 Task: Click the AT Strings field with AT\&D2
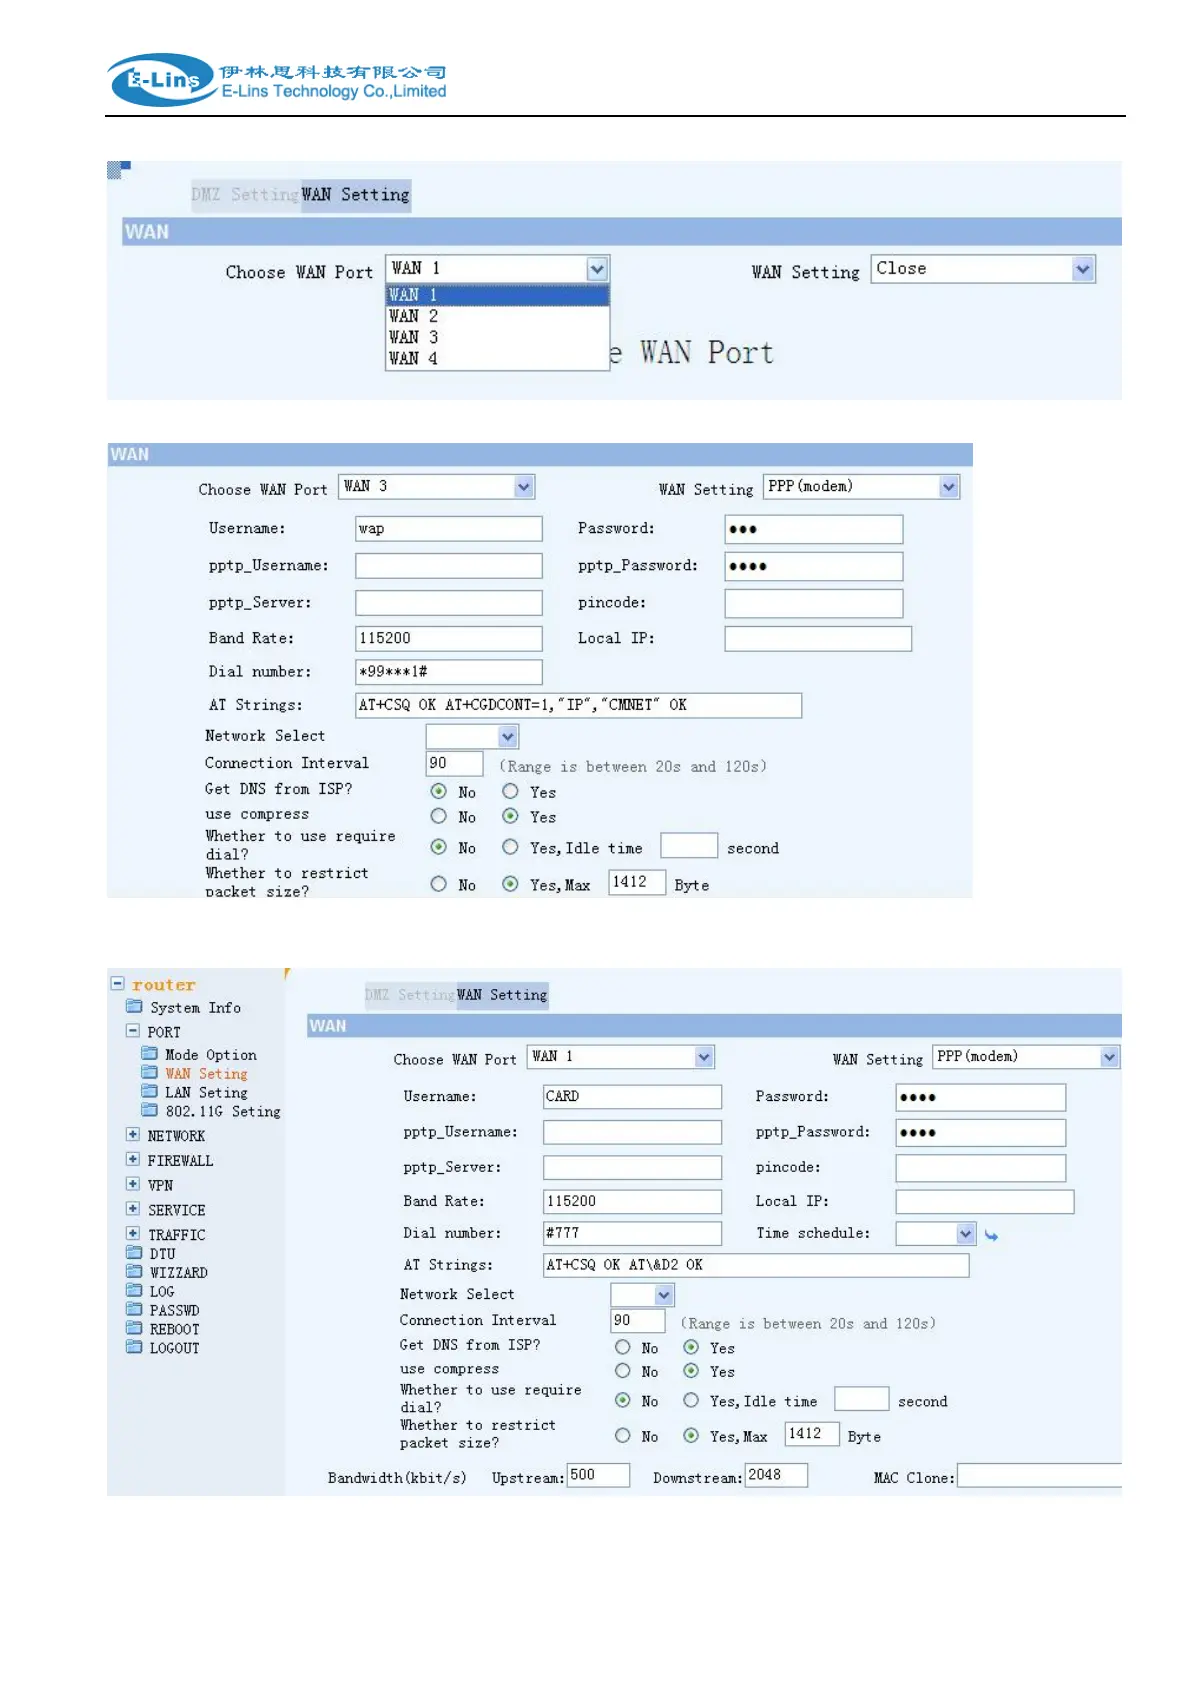point(756,1265)
